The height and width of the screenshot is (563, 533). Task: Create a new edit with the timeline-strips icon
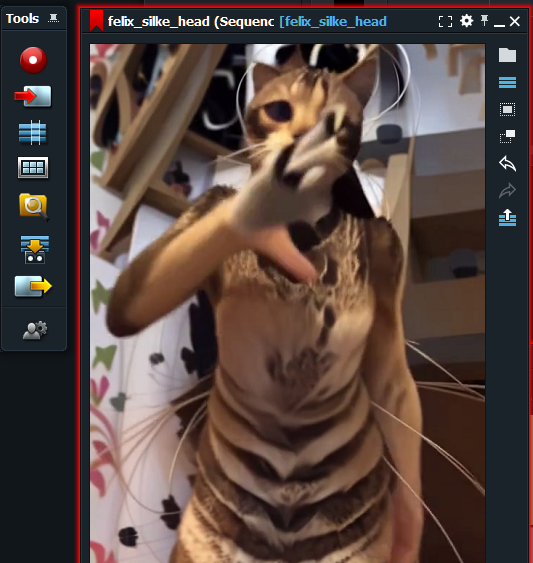32,132
